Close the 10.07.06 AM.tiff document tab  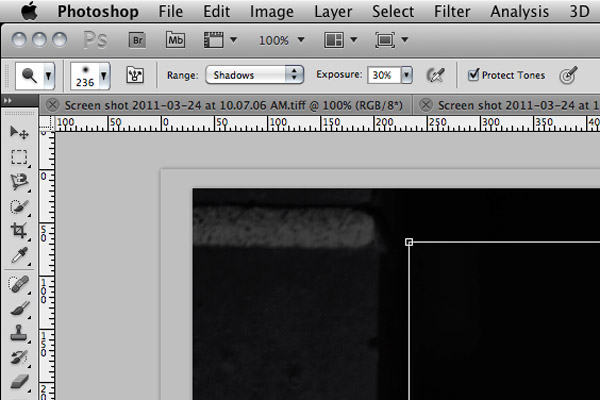pyautogui.click(x=52, y=105)
